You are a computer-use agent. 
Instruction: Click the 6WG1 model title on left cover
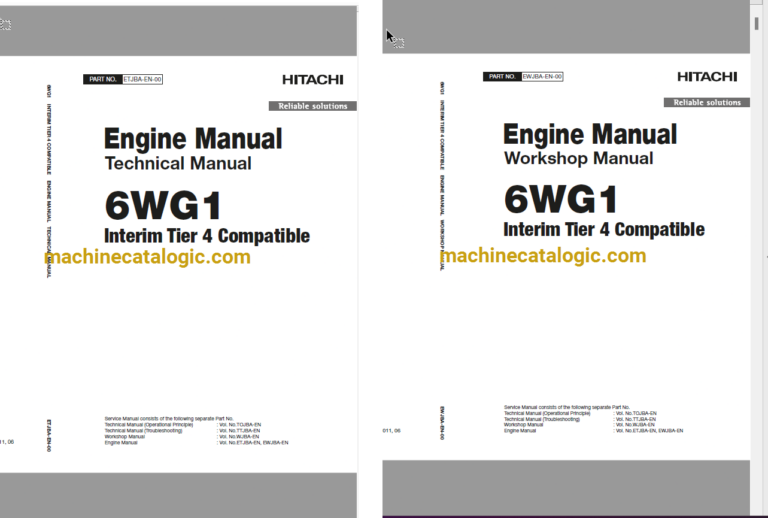(x=163, y=206)
